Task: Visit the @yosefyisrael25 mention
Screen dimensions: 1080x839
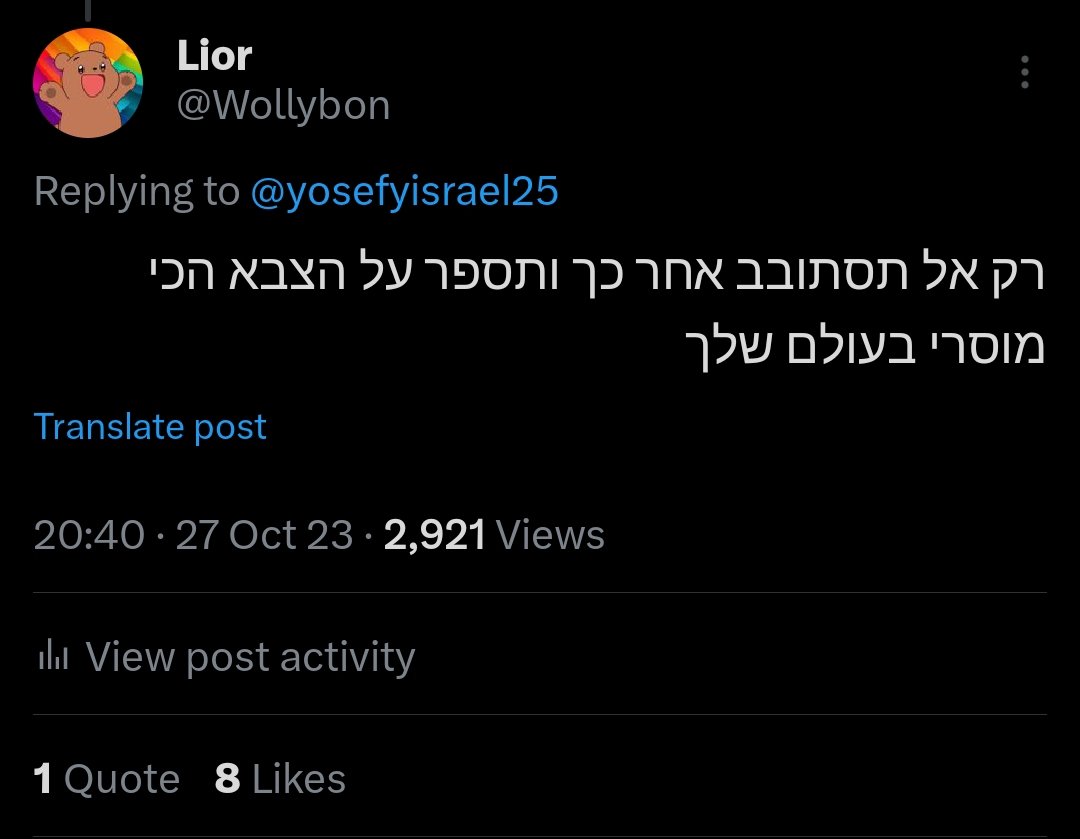Action: pyautogui.click(x=404, y=191)
